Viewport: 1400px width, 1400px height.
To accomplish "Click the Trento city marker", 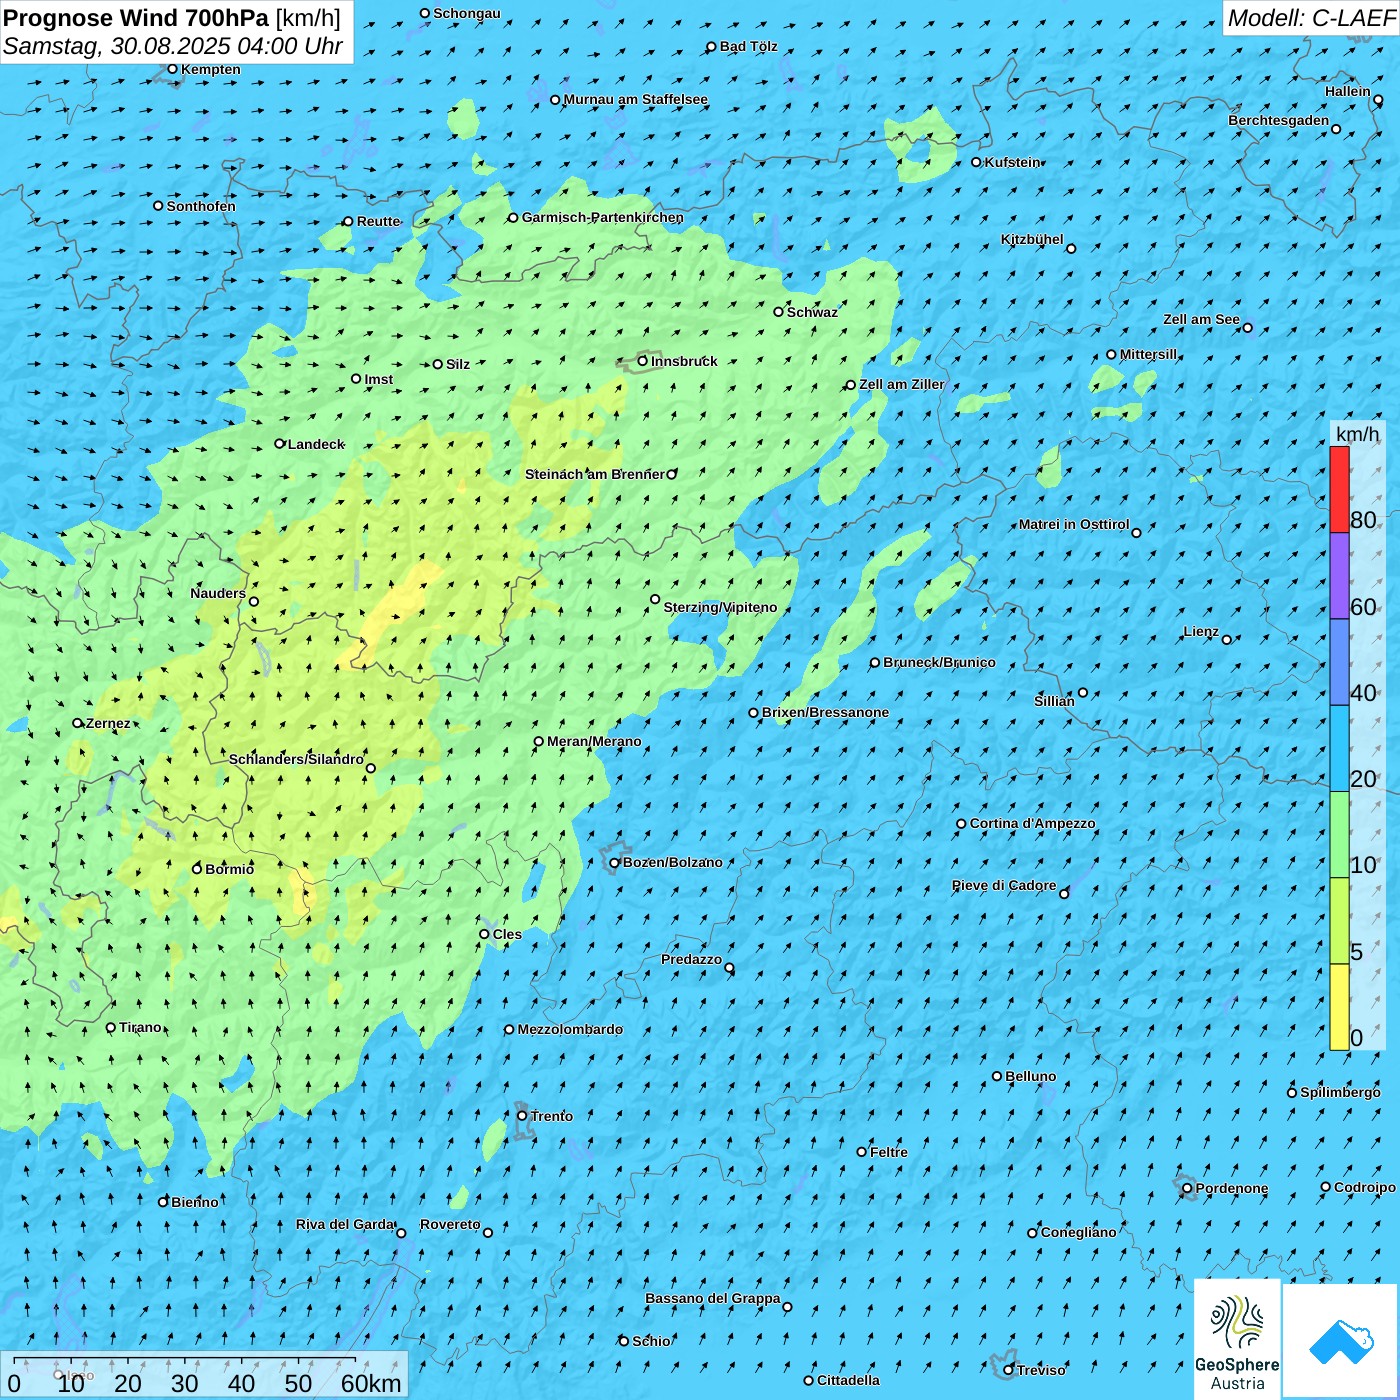I will point(522,1116).
